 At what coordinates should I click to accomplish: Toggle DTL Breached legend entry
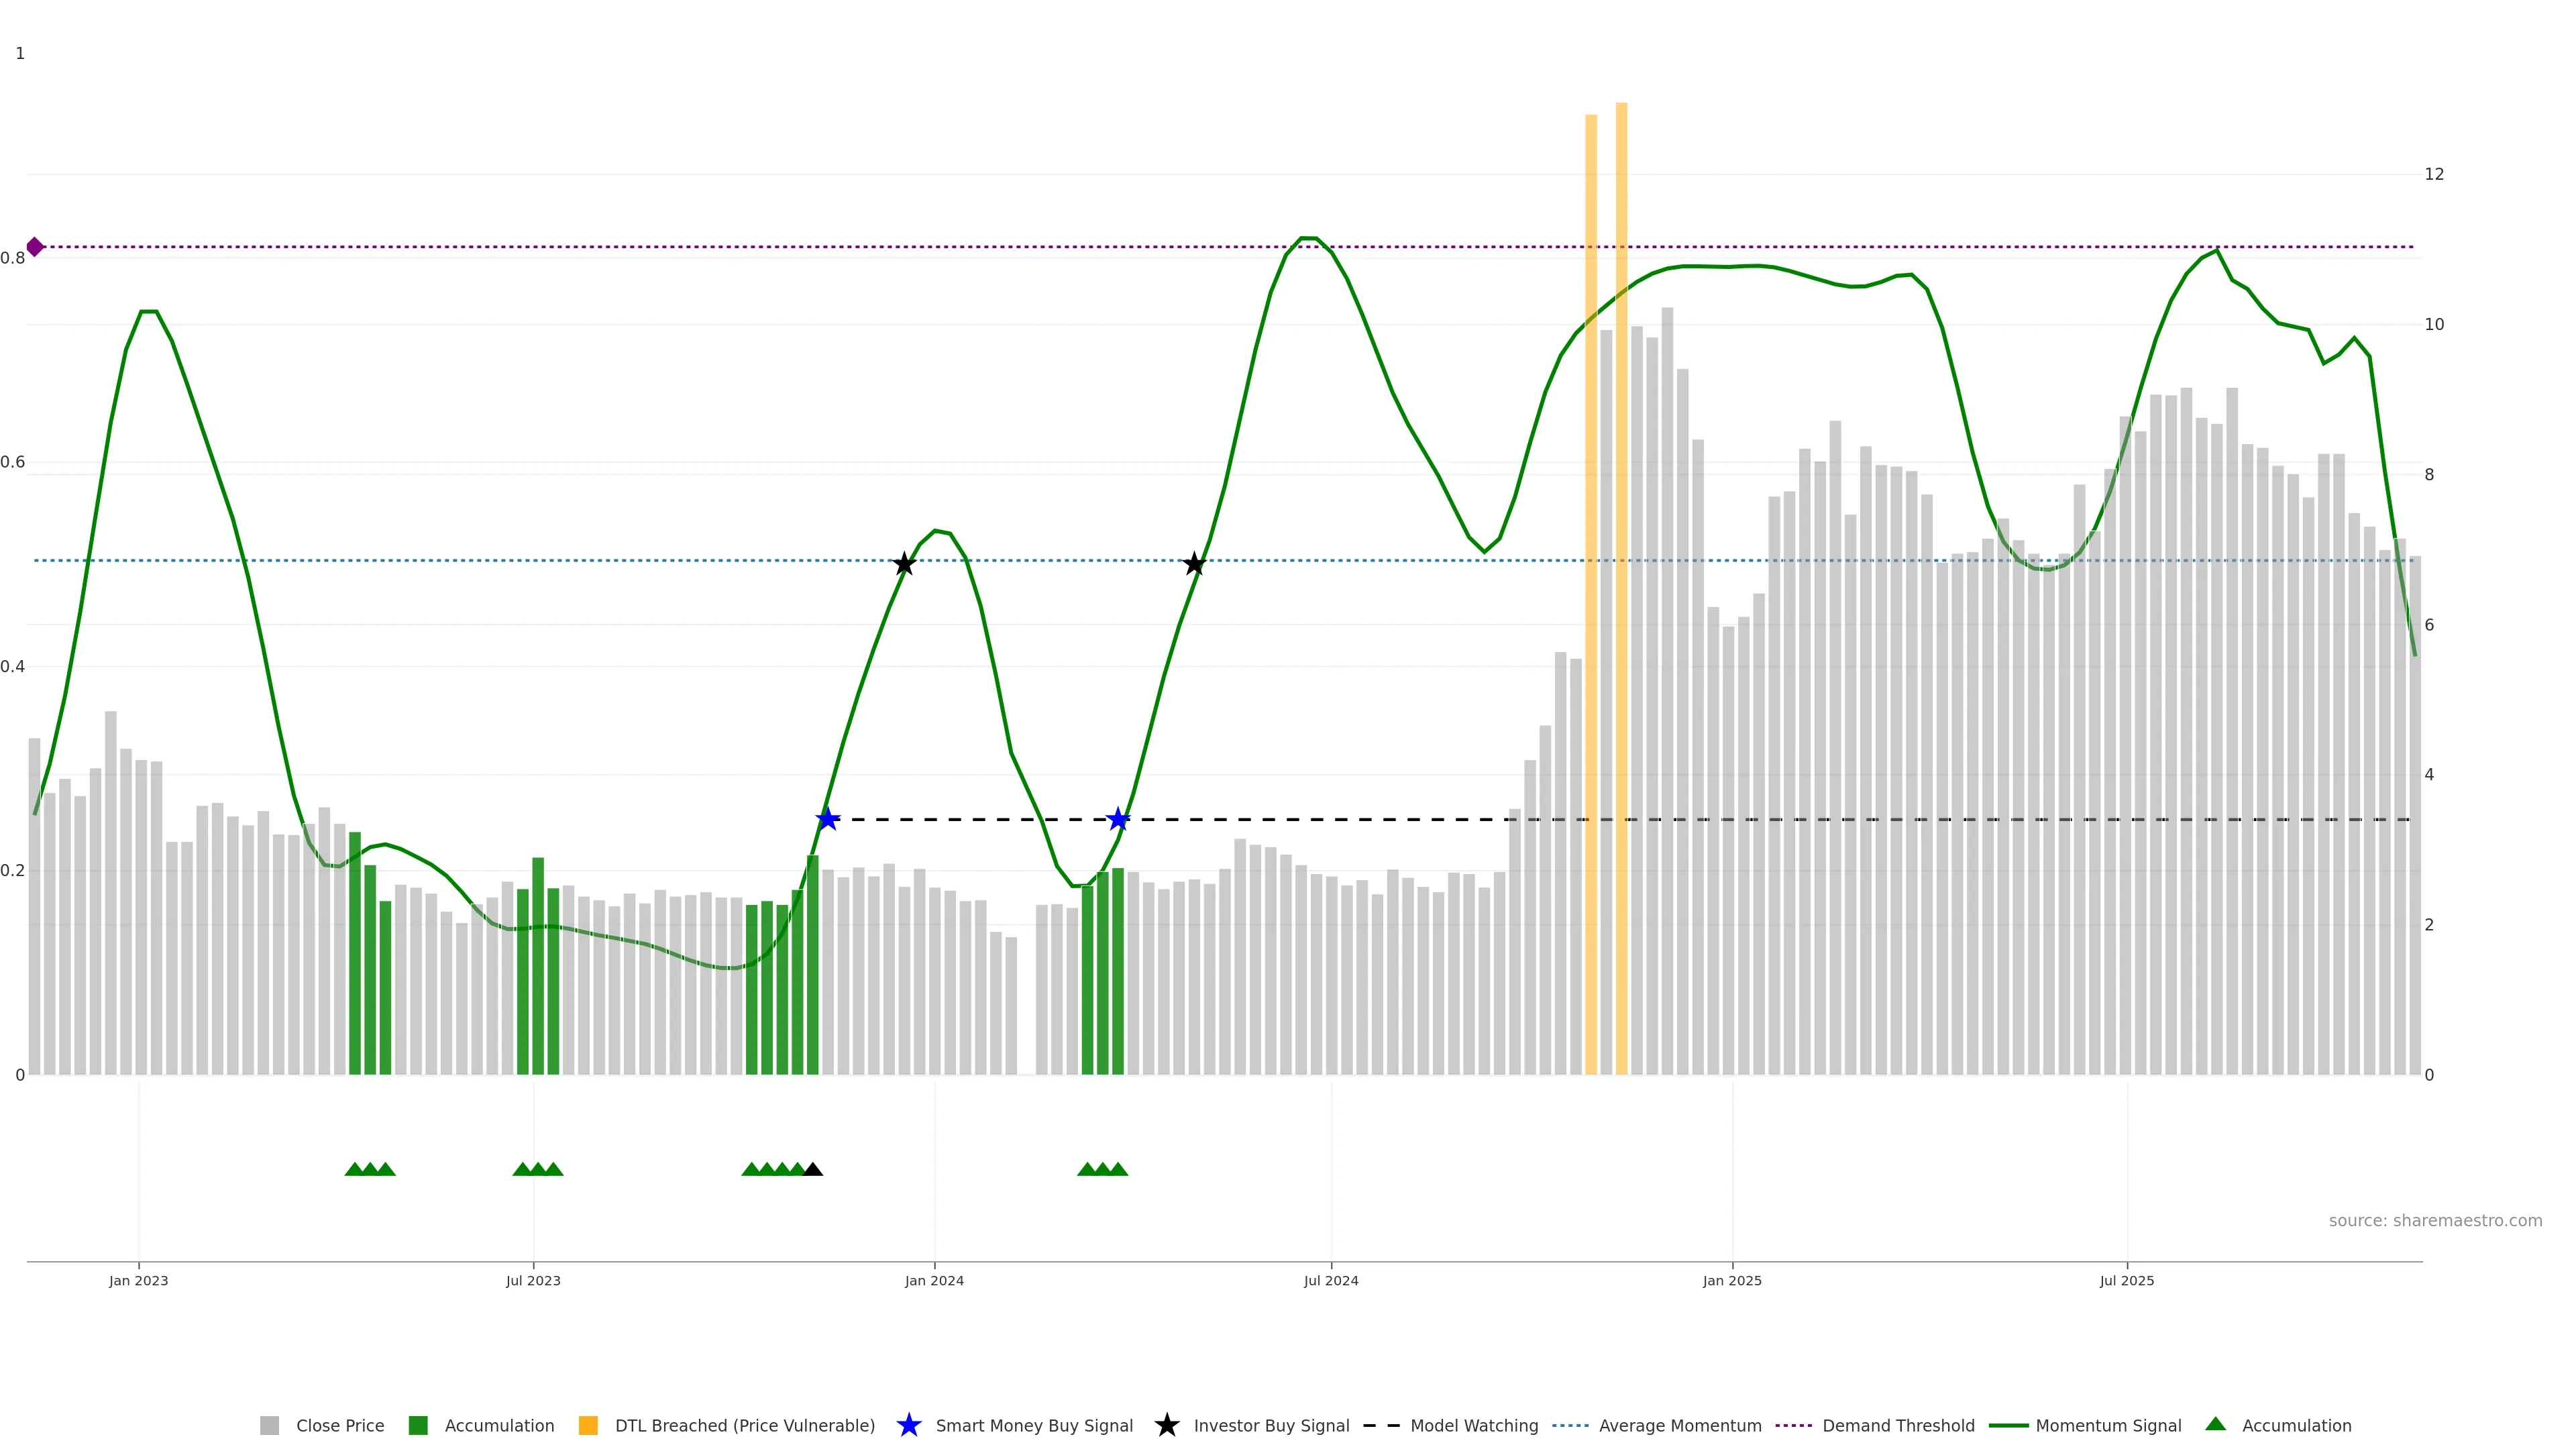click(x=744, y=1425)
